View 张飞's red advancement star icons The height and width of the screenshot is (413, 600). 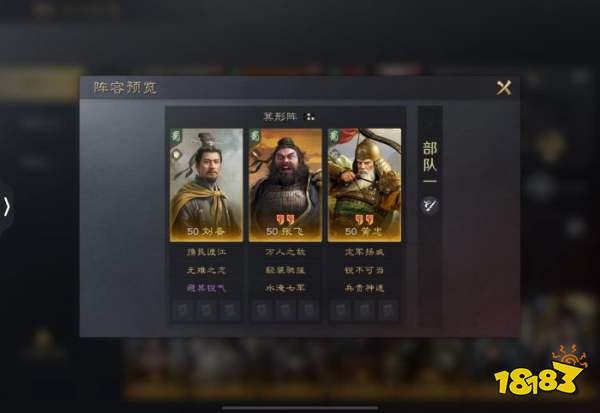point(285,220)
